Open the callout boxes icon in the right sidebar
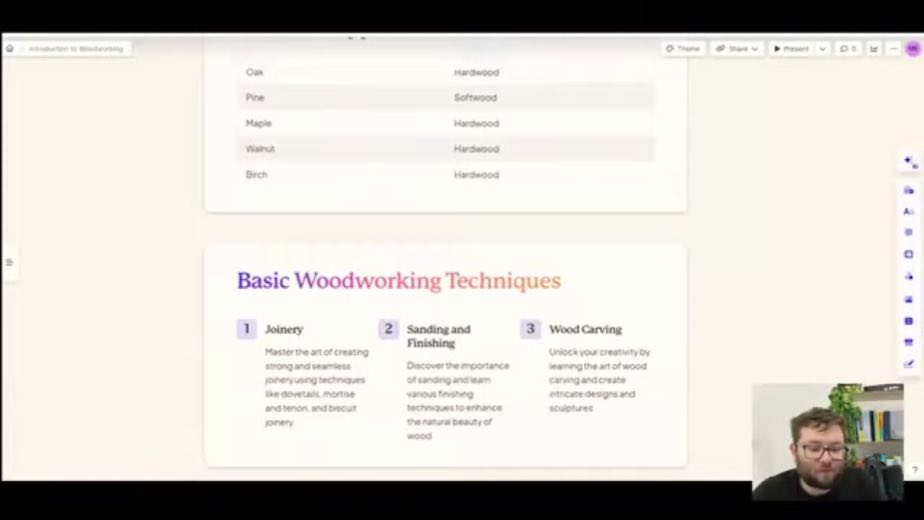The image size is (924, 520). (909, 233)
